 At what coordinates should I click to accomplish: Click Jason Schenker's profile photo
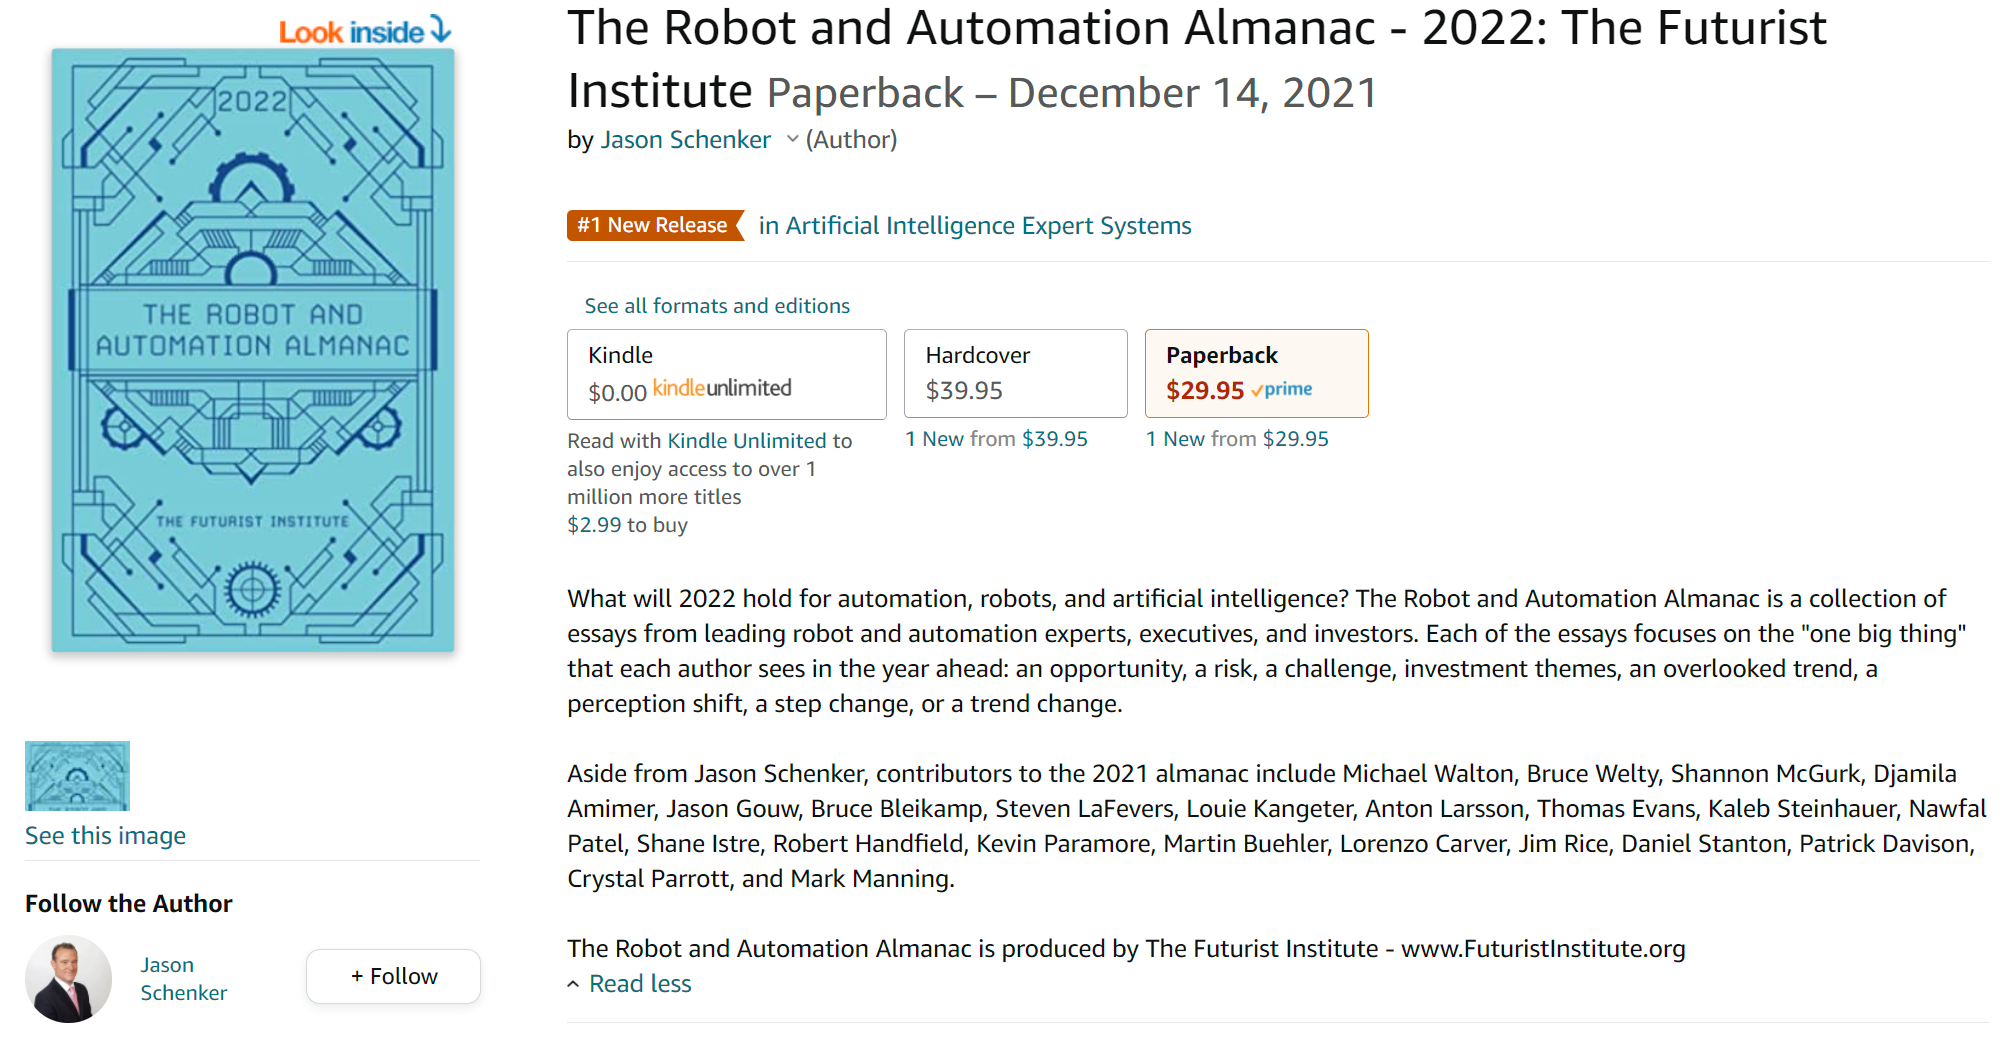tap(68, 978)
